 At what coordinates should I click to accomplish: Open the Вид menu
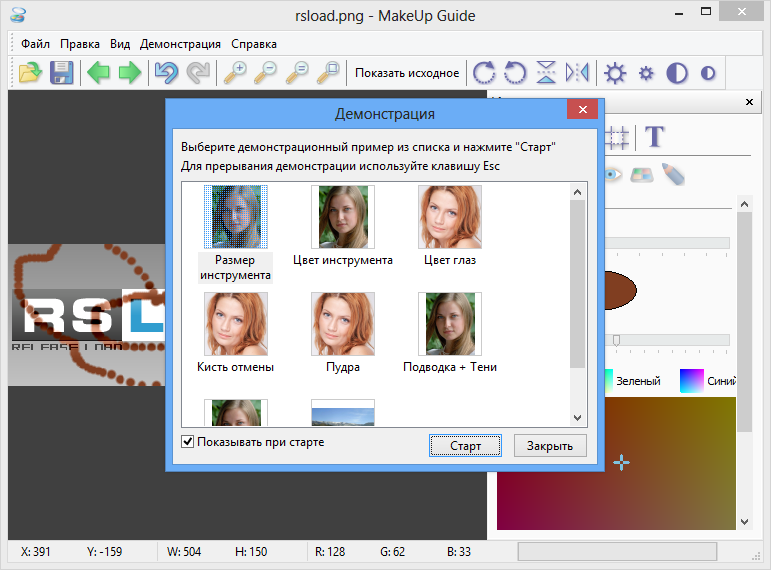click(x=120, y=44)
